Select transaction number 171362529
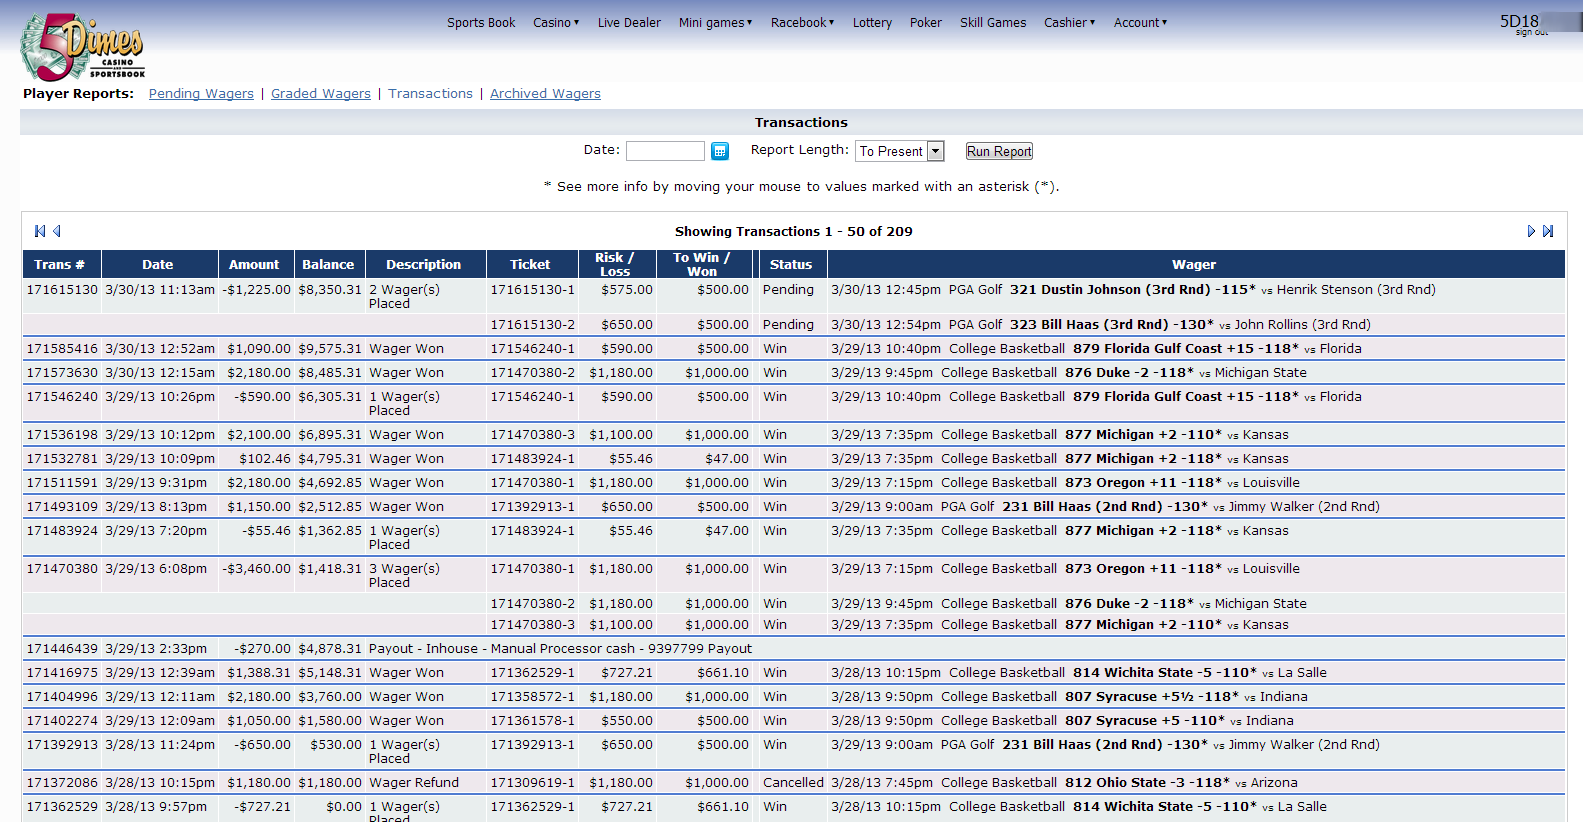 pyautogui.click(x=62, y=807)
